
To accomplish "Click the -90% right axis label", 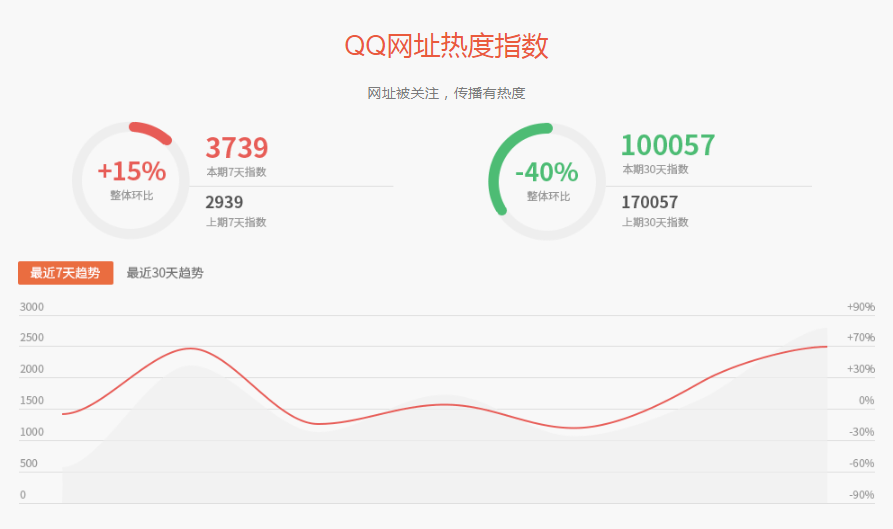I will click(862, 495).
